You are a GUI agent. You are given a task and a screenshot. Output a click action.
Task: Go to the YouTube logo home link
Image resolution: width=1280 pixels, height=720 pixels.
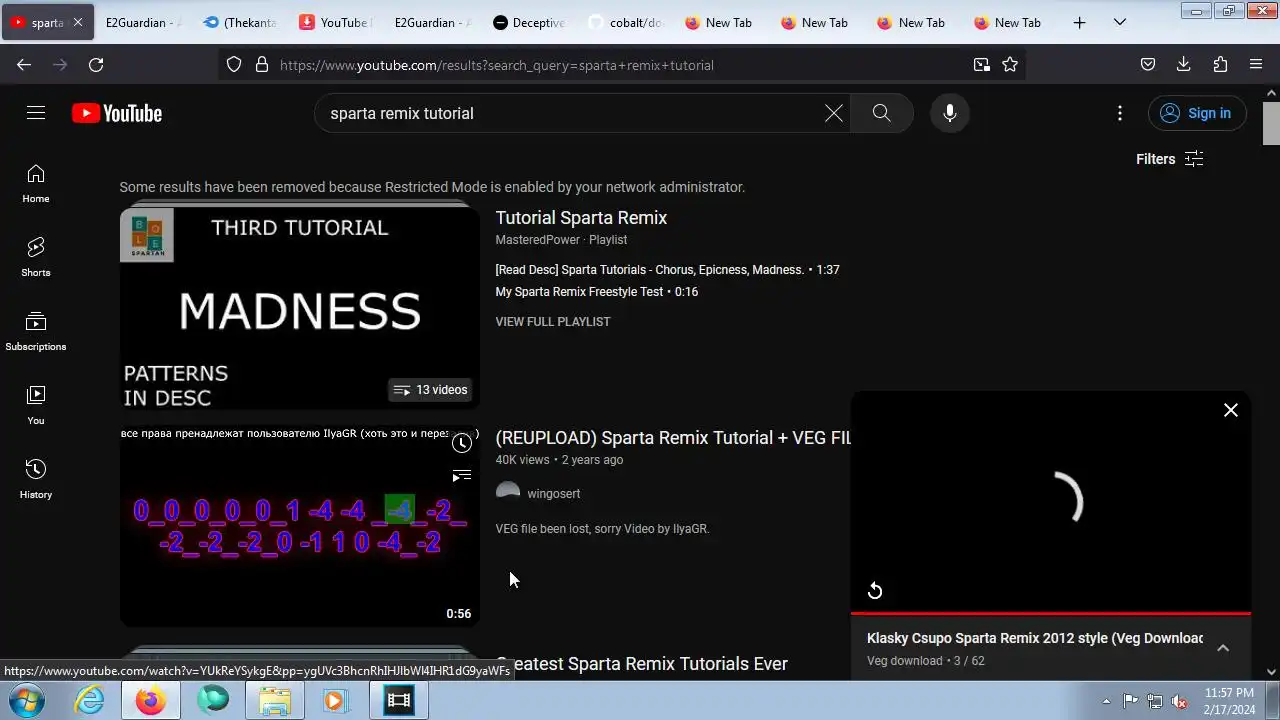click(x=117, y=113)
